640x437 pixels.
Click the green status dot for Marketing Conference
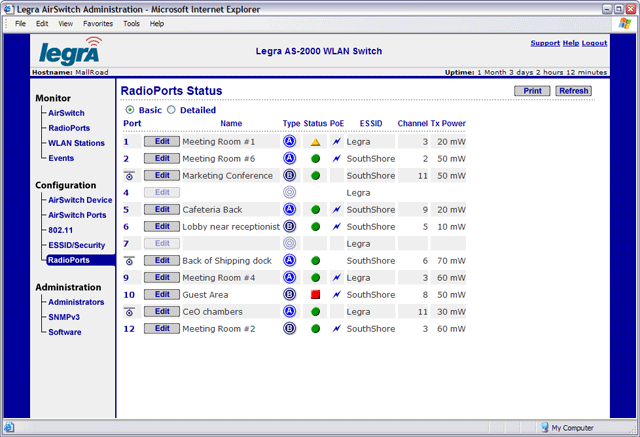tap(315, 176)
